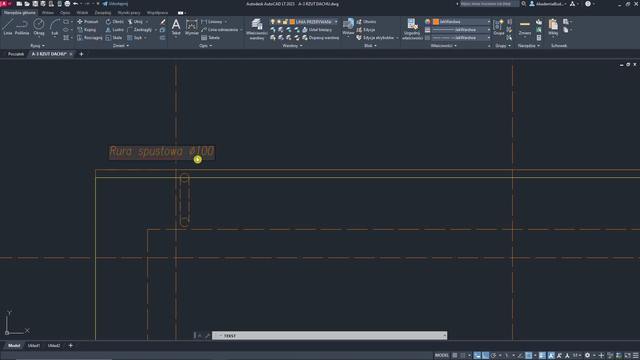Open Właściwości warstwy (layer properties)
The height and width of the screenshot is (360, 640).
click(x=257, y=29)
